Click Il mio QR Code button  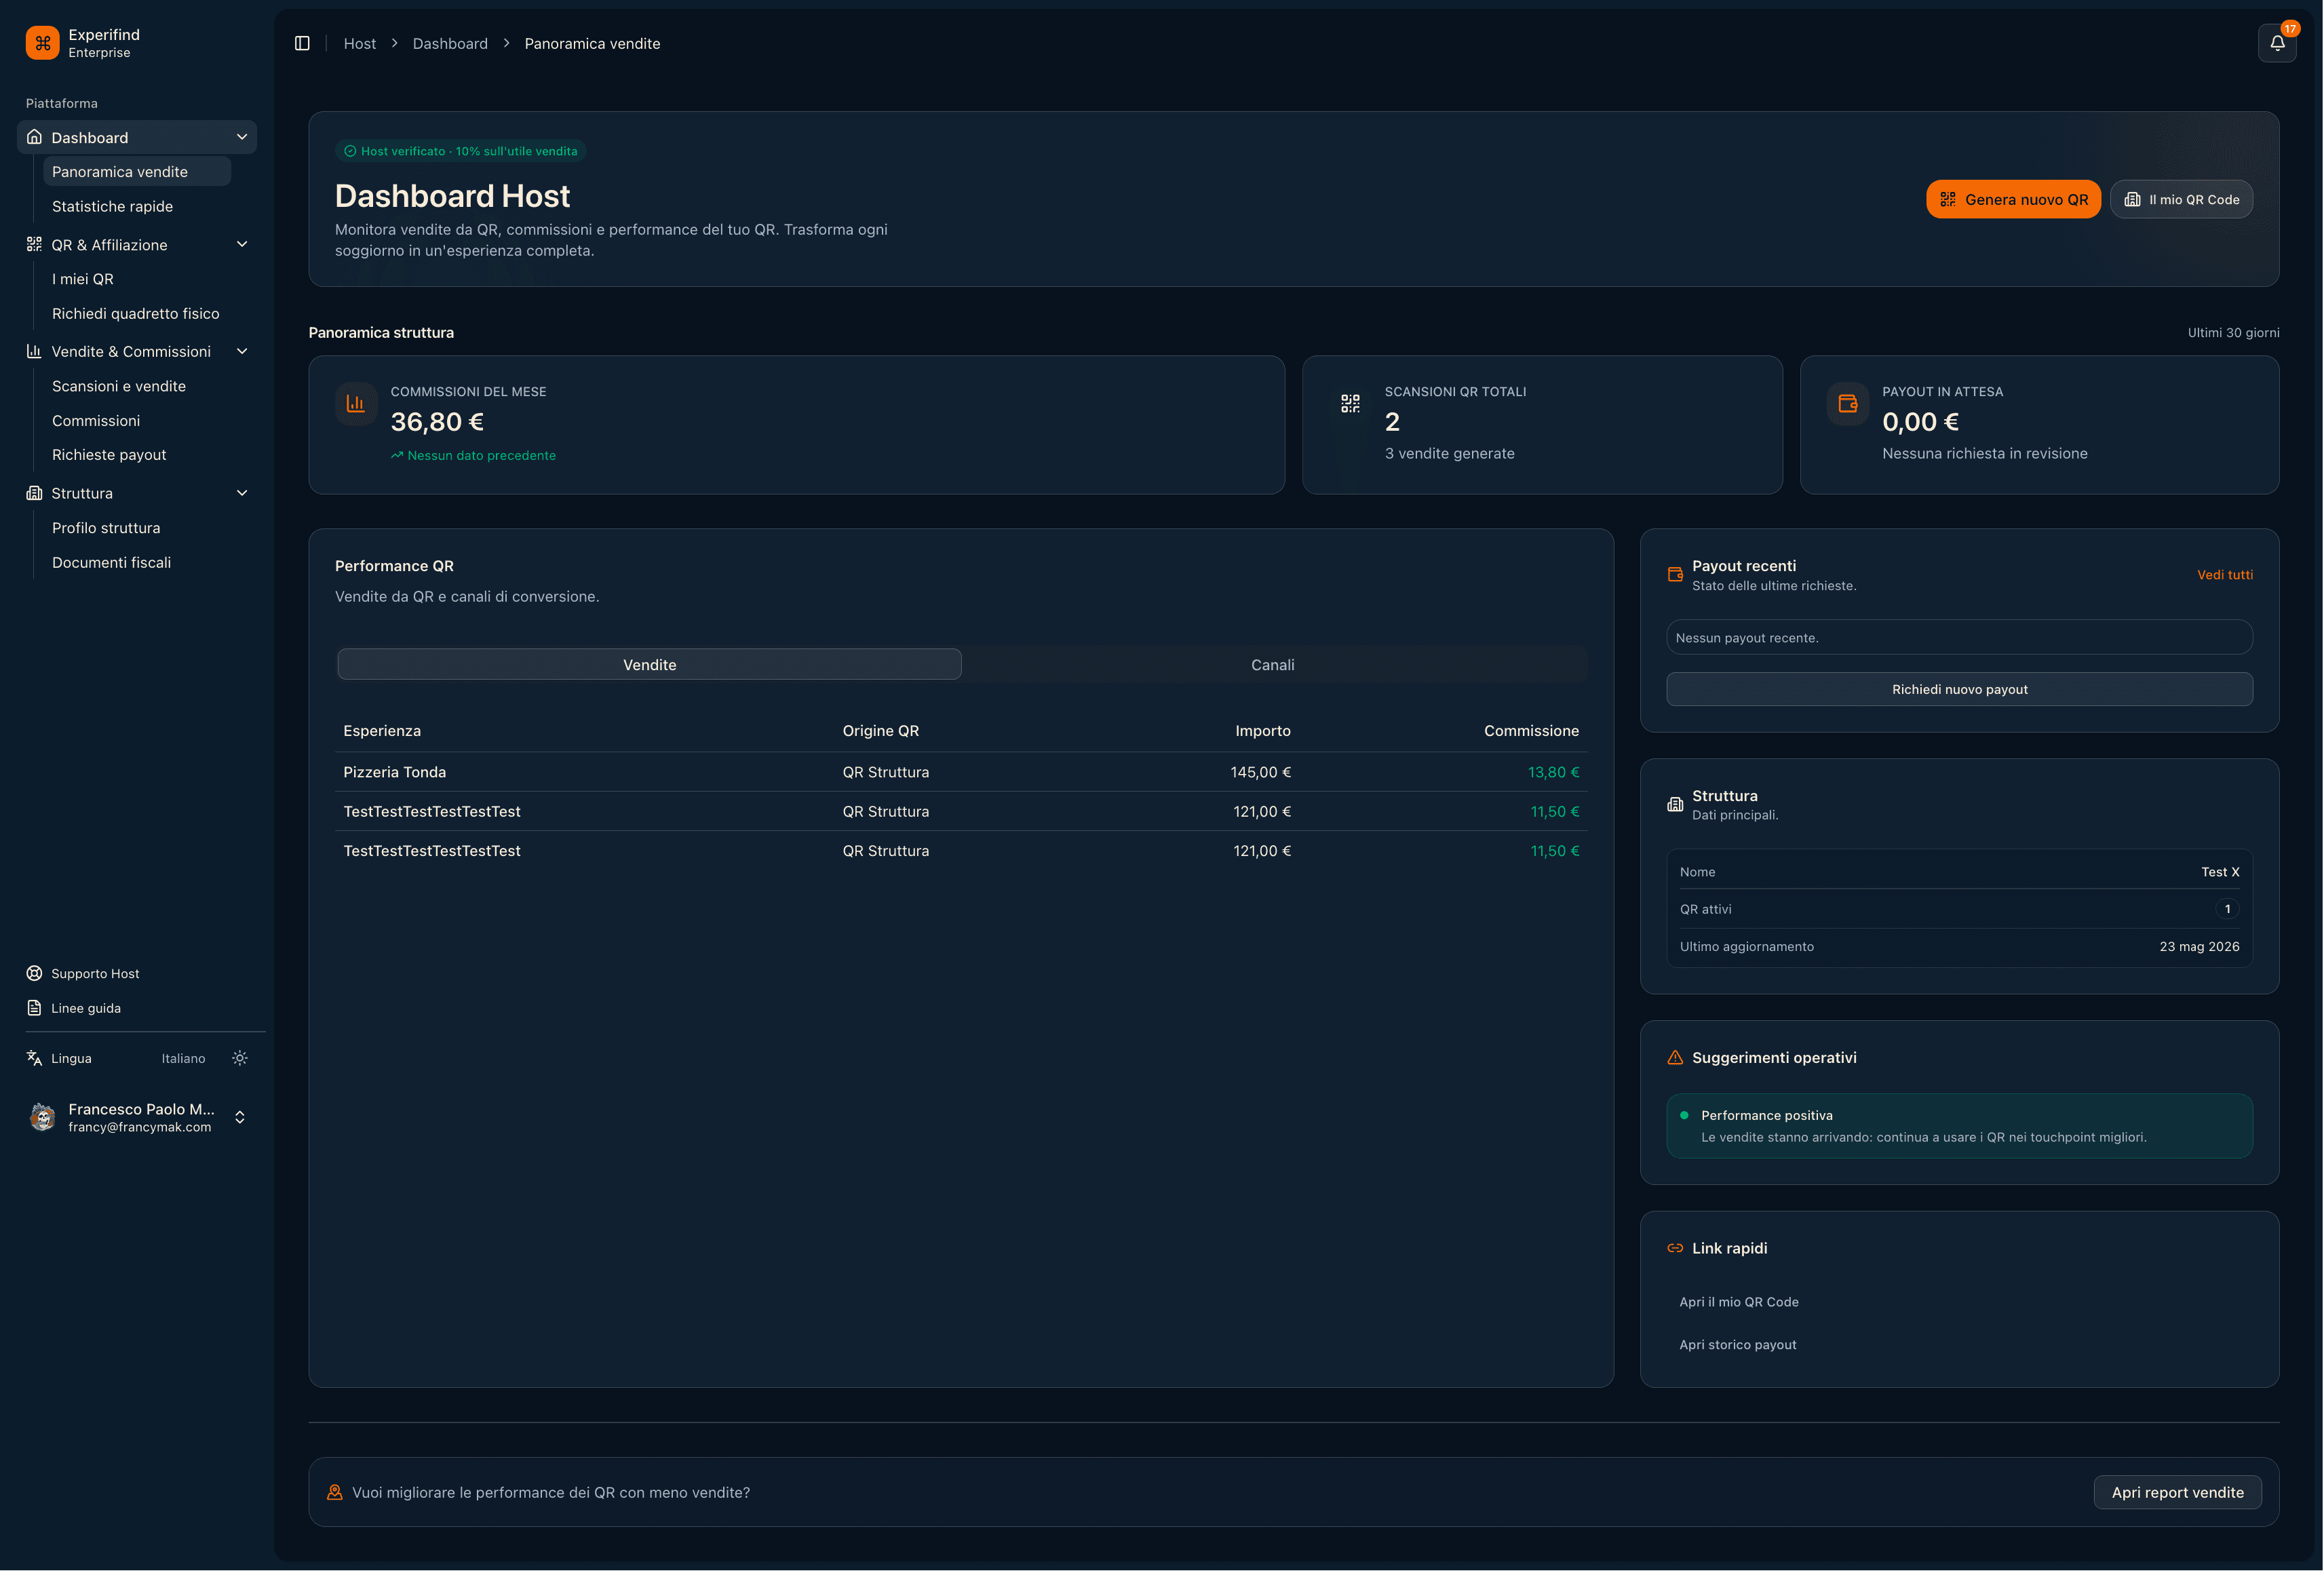tap(2181, 199)
